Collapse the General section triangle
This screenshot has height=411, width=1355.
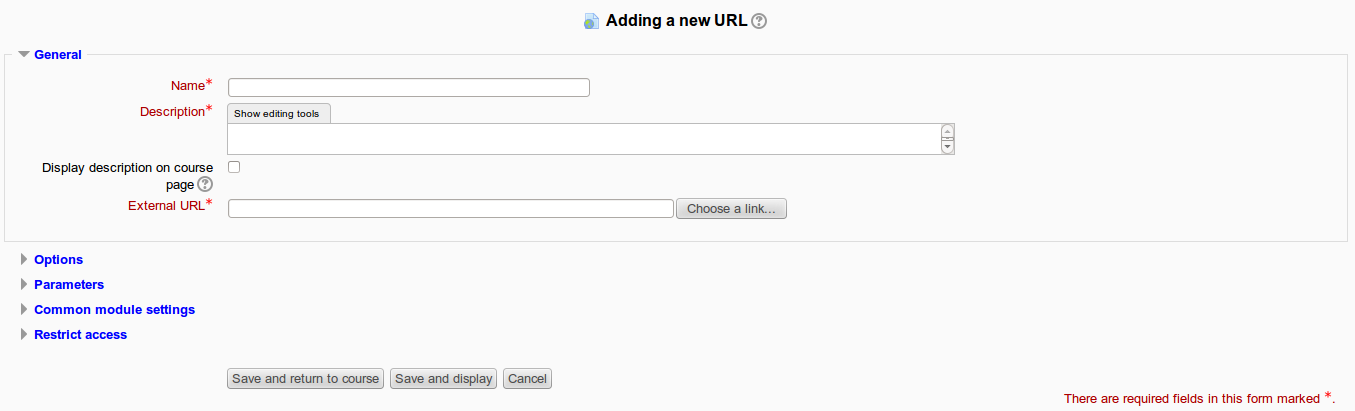point(24,55)
